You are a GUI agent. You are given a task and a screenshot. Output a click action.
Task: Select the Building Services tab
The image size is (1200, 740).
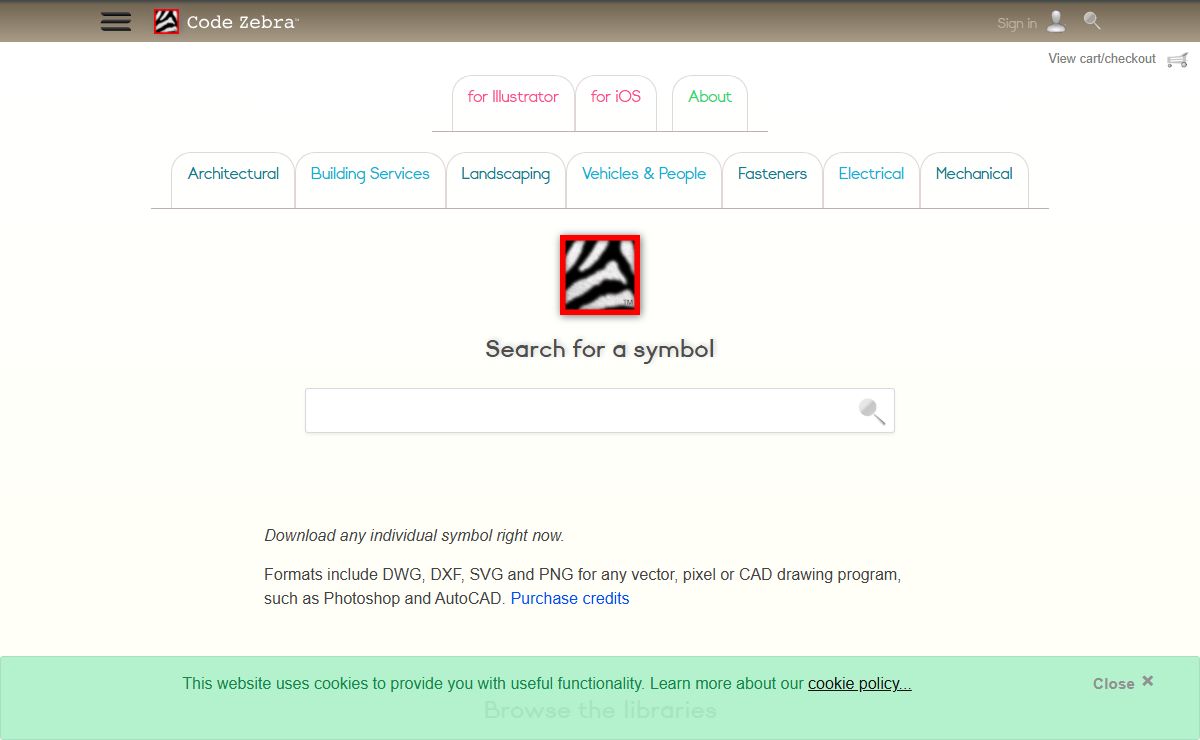point(370,180)
